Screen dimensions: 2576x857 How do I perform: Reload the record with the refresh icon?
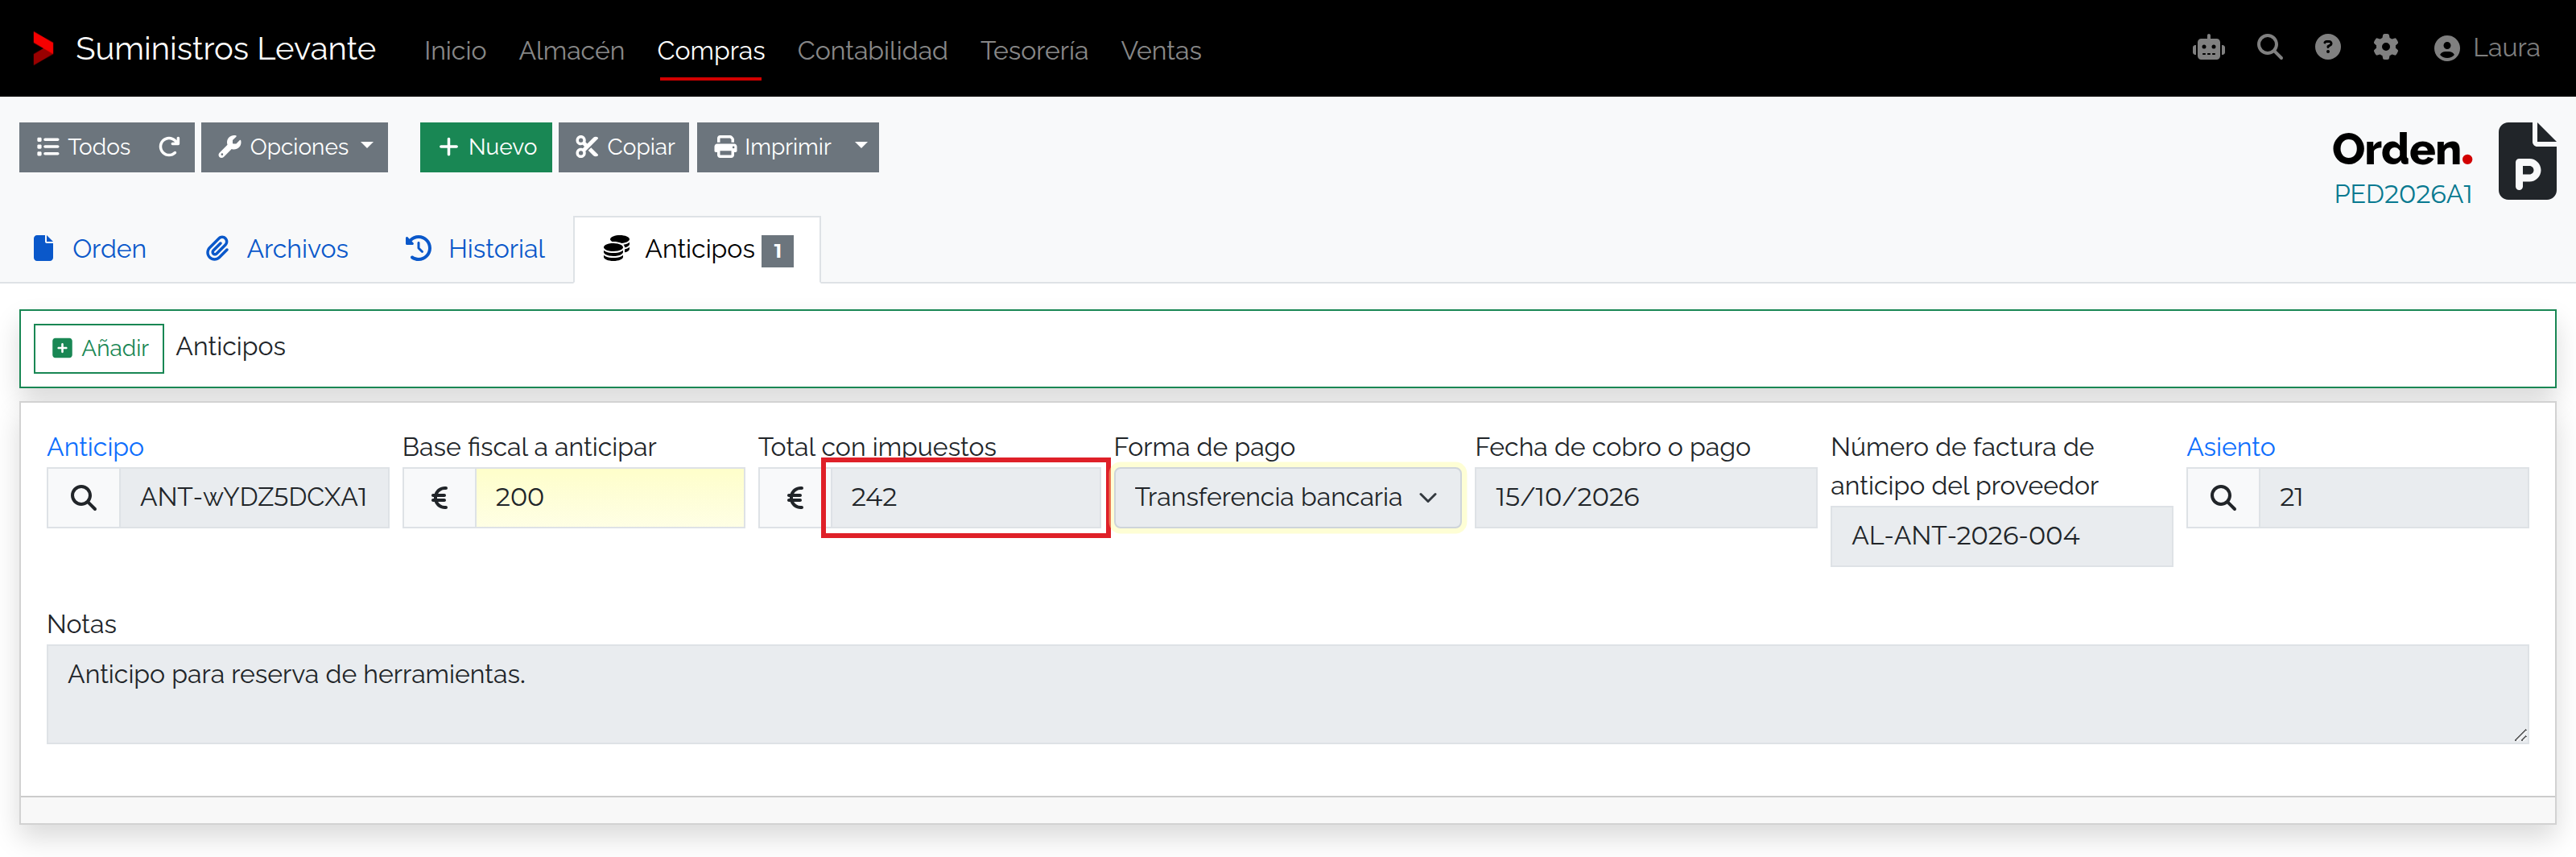pos(169,147)
